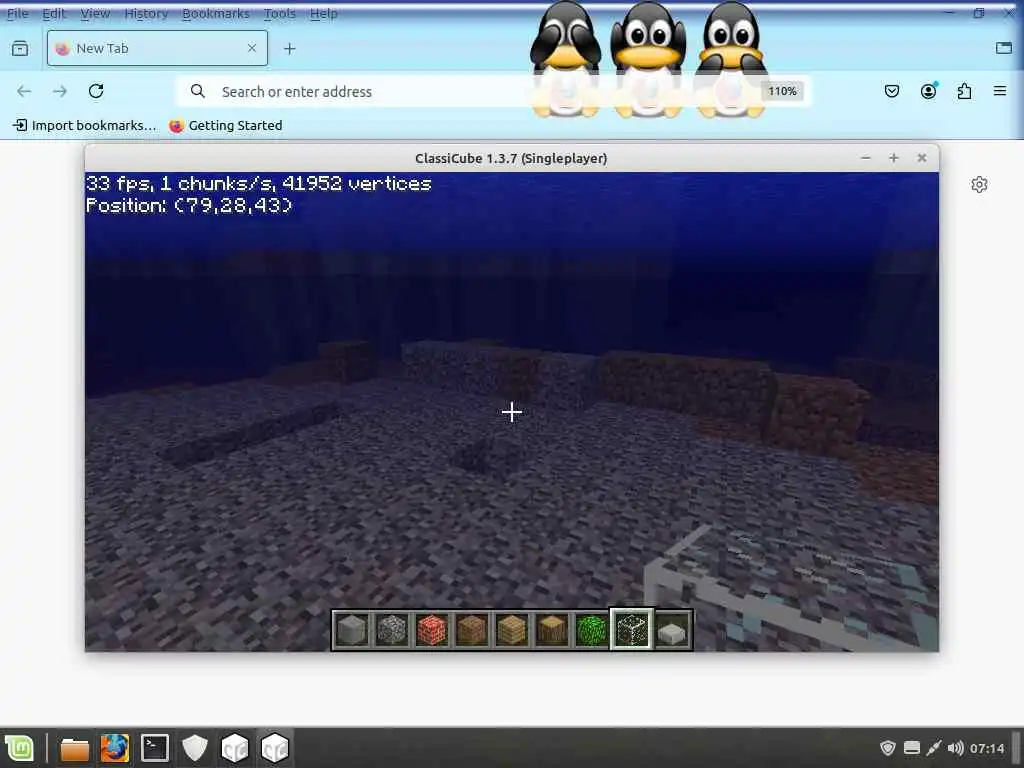Open Firefox View icon beside tabs
This screenshot has width=1024, height=768.
[20, 48]
